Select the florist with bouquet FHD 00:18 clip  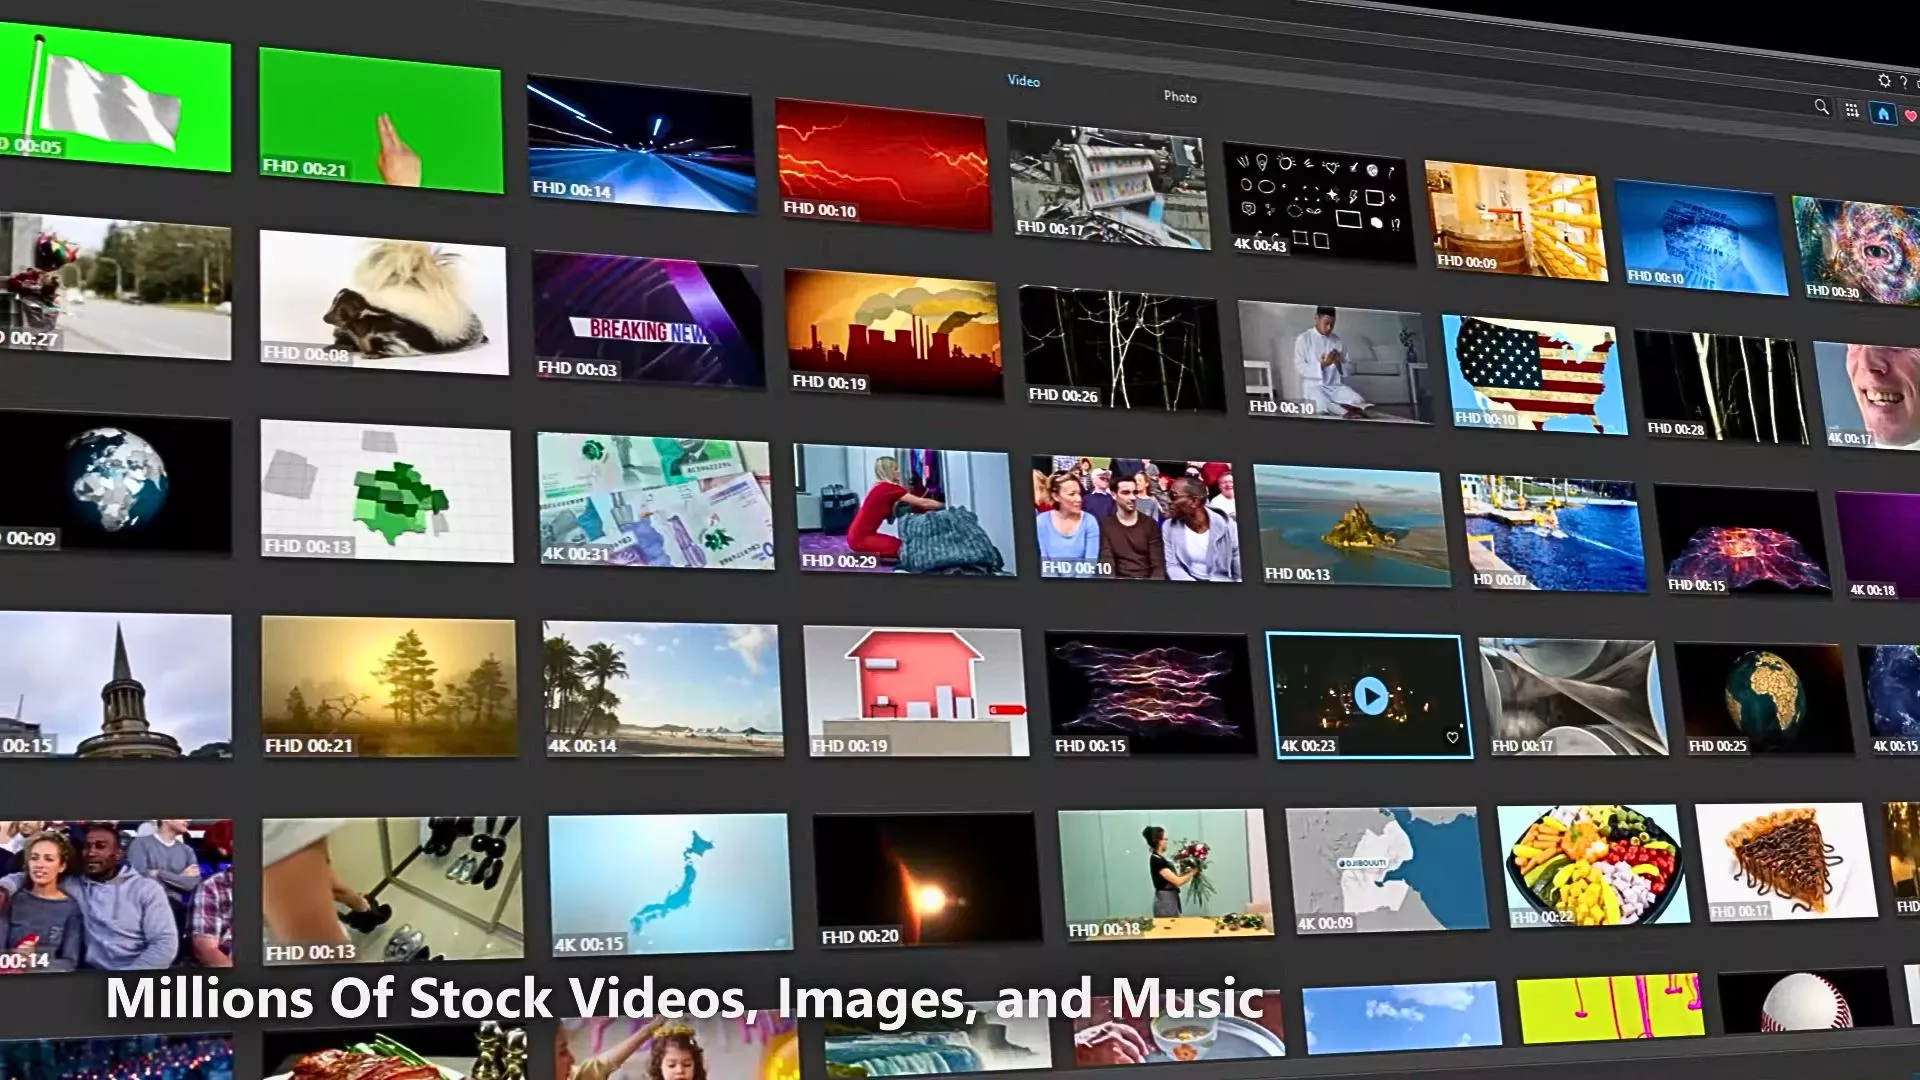[x=1165, y=873]
